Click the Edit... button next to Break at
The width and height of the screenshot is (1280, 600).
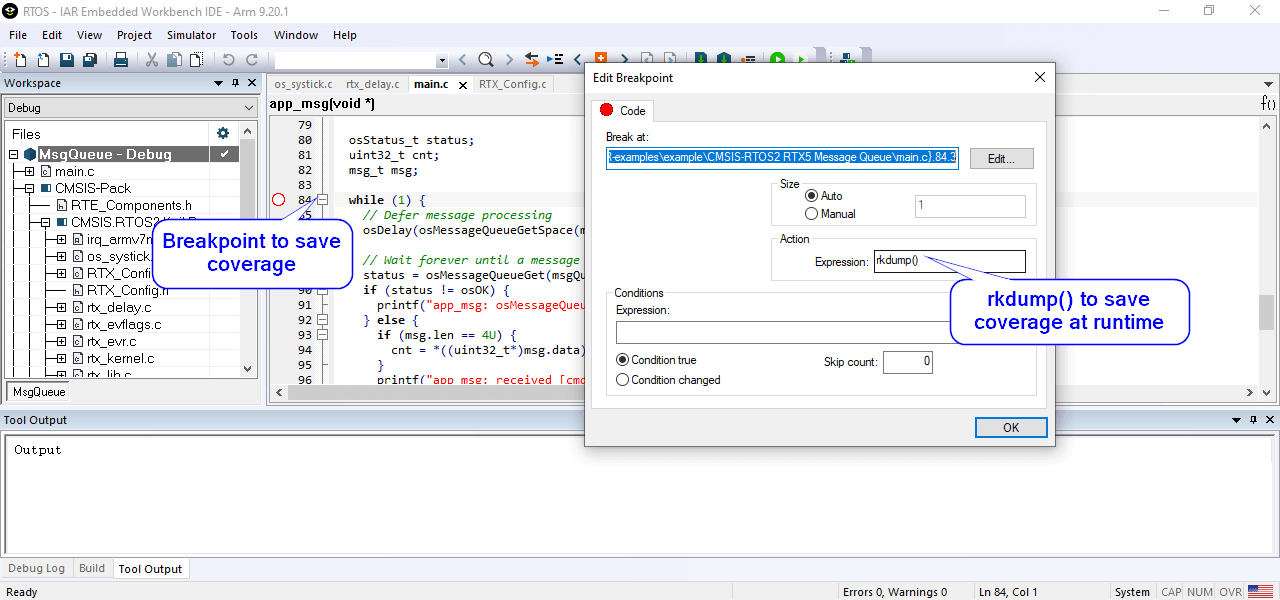pos(1001,158)
